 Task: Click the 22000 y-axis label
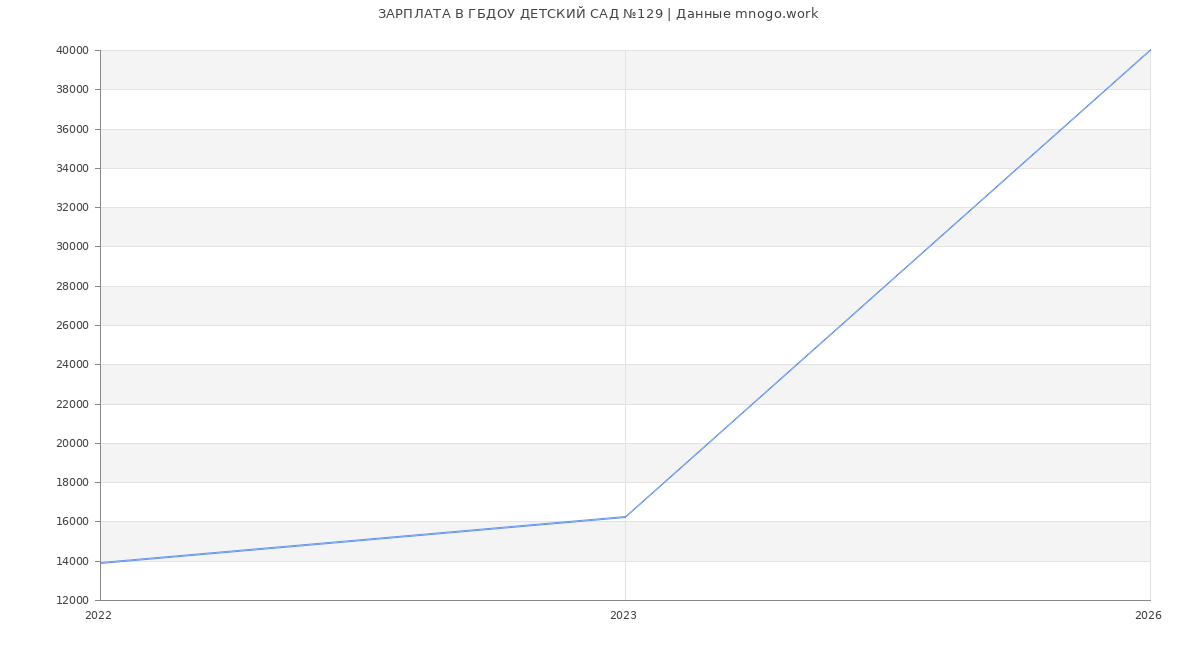[73, 404]
